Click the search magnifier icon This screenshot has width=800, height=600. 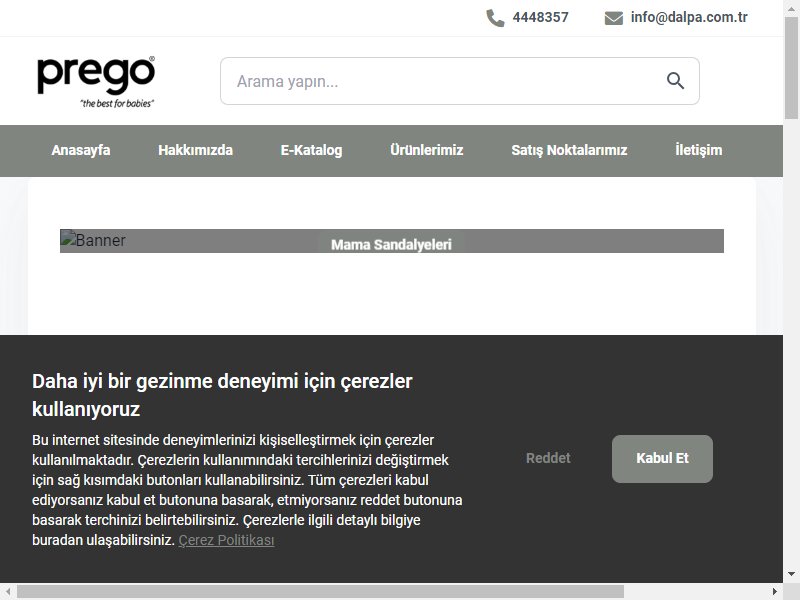675,81
